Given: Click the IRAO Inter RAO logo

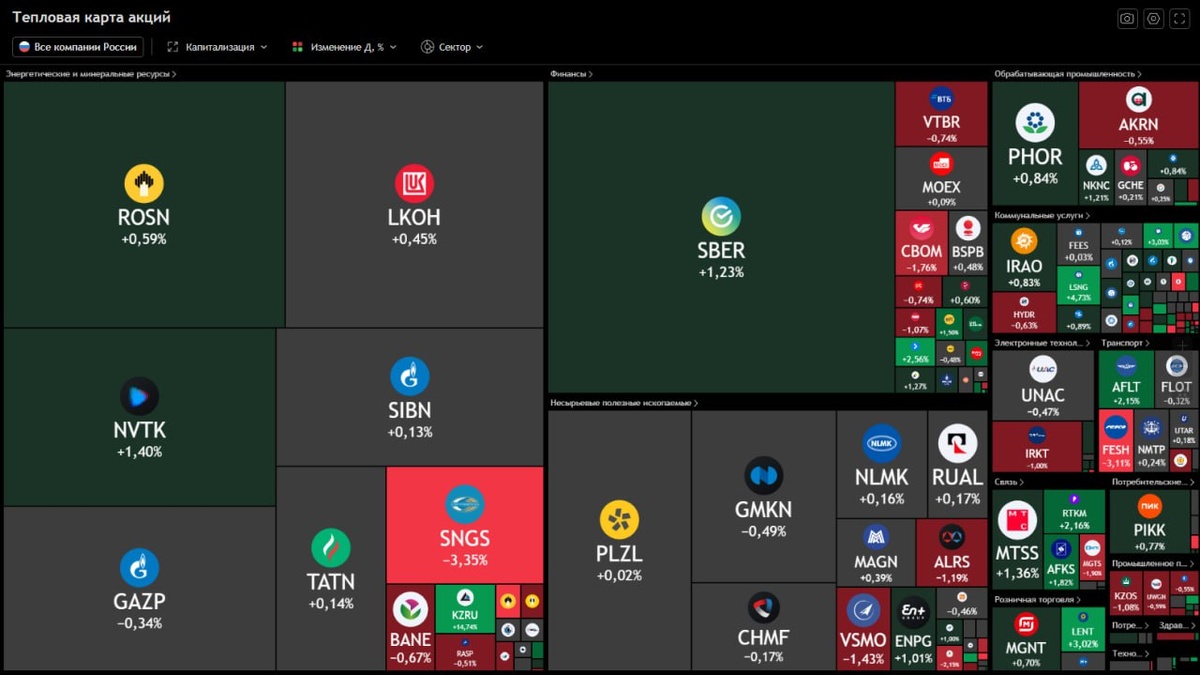Looking at the screenshot, I should pyautogui.click(x=1023, y=241).
